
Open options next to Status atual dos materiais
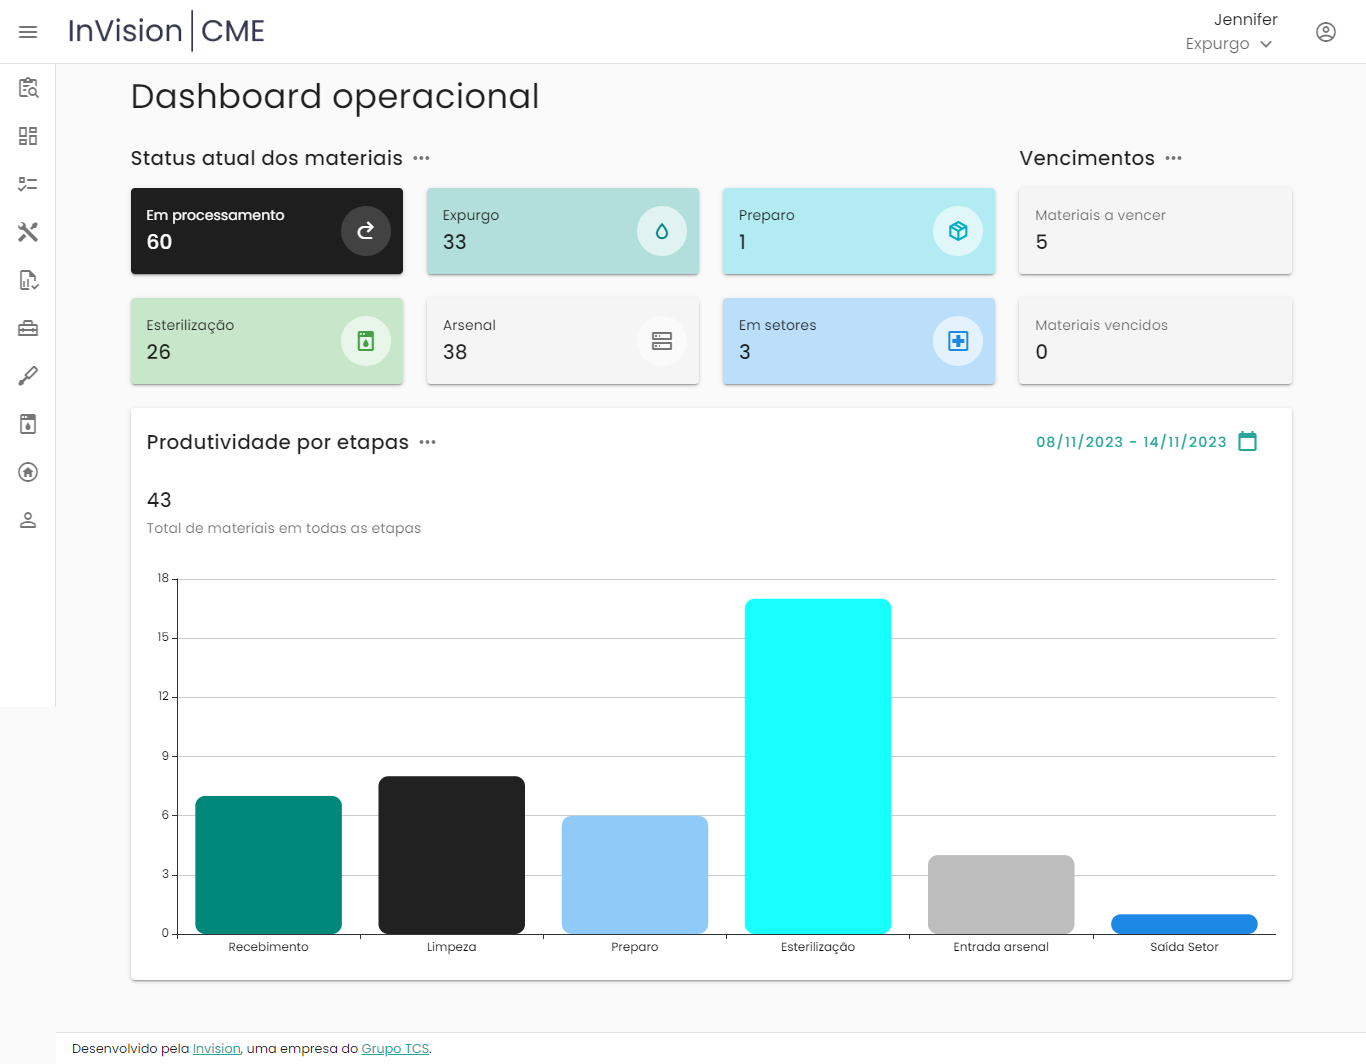click(x=422, y=158)
